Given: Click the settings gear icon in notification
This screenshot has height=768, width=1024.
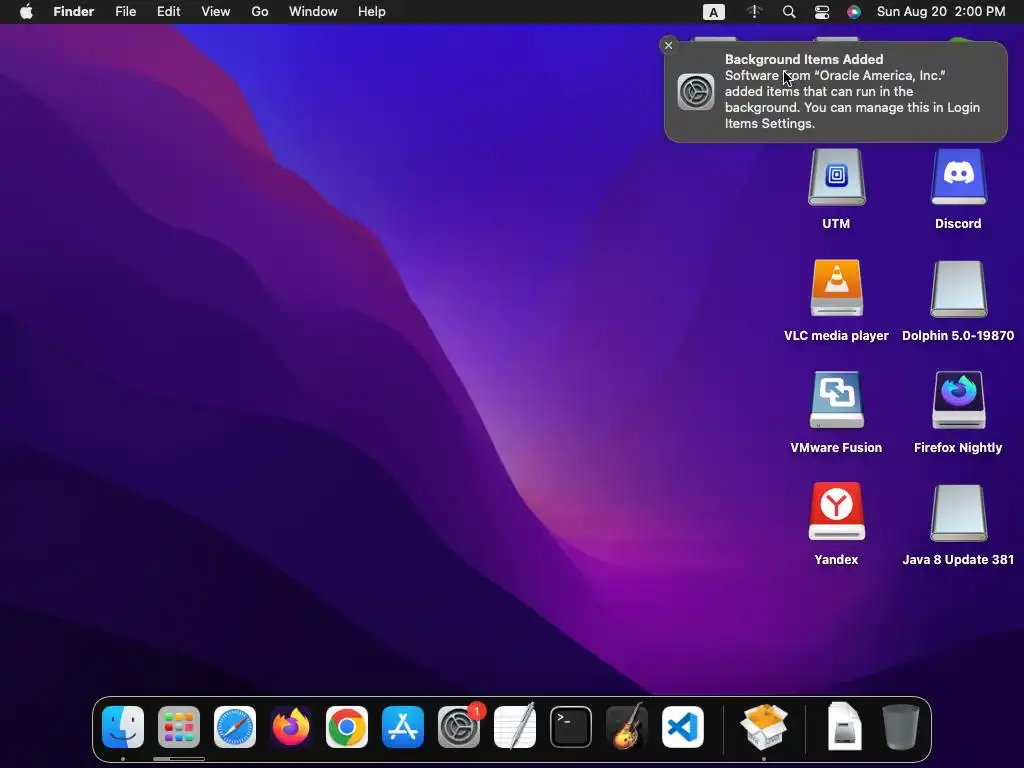Looking at the screenshot, I should point(696,91).
